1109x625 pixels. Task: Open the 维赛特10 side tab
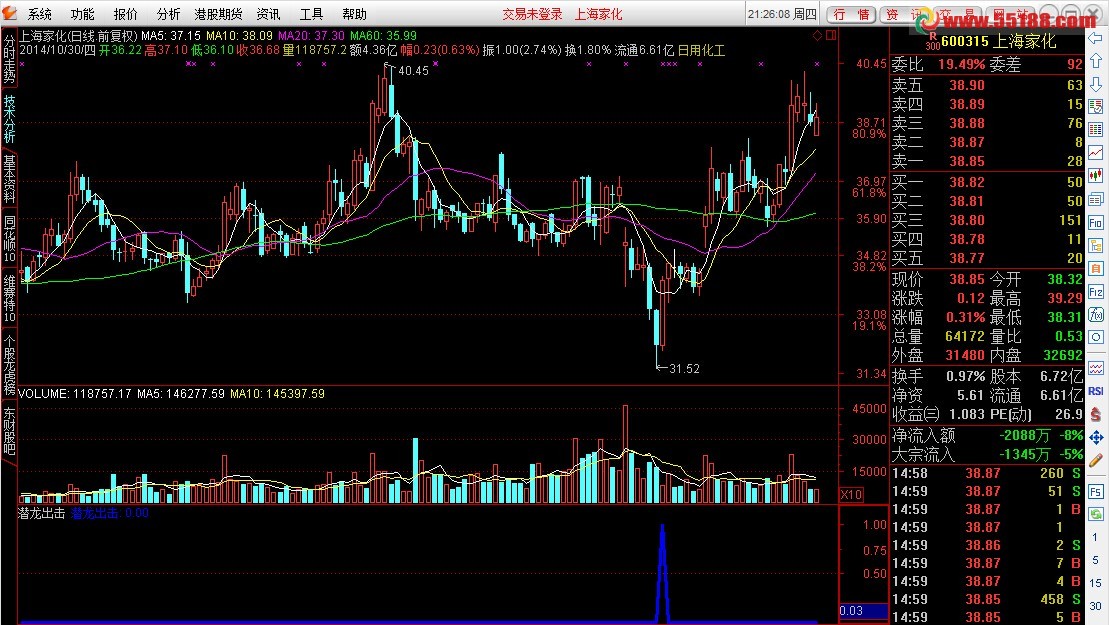point(9,299)
